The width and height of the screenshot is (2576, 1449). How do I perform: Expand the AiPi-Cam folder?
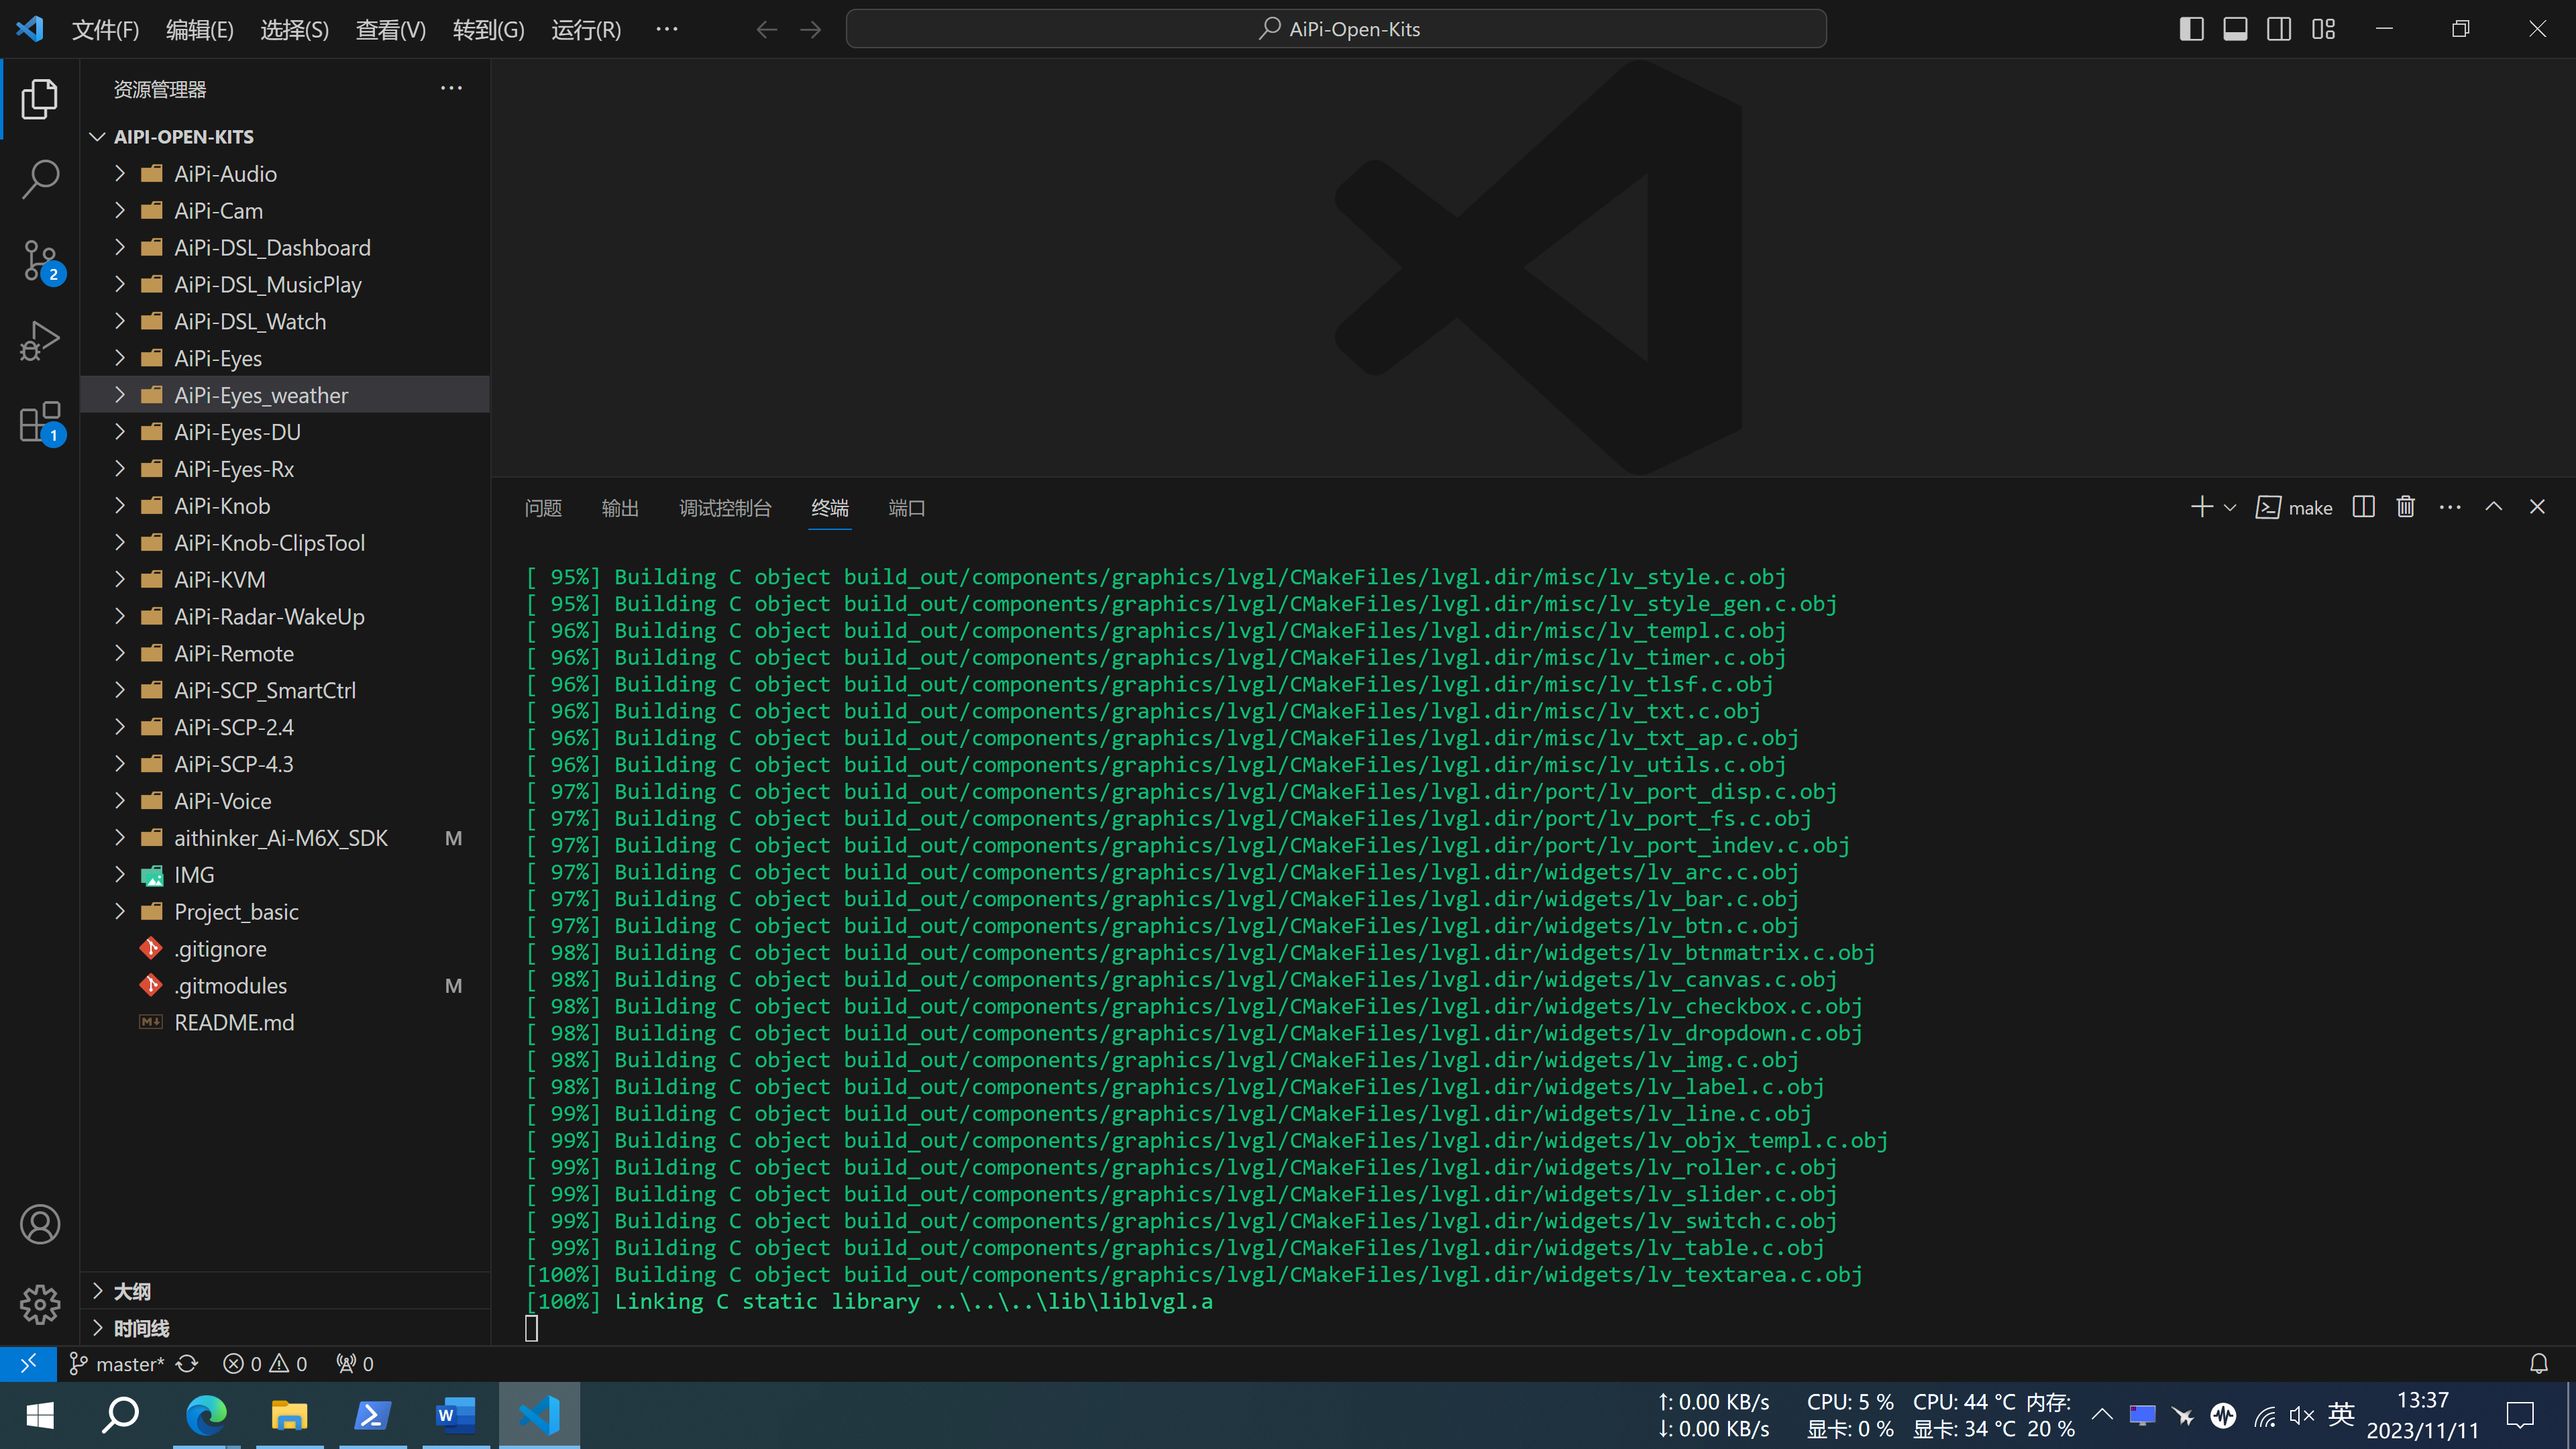point(285,211)
